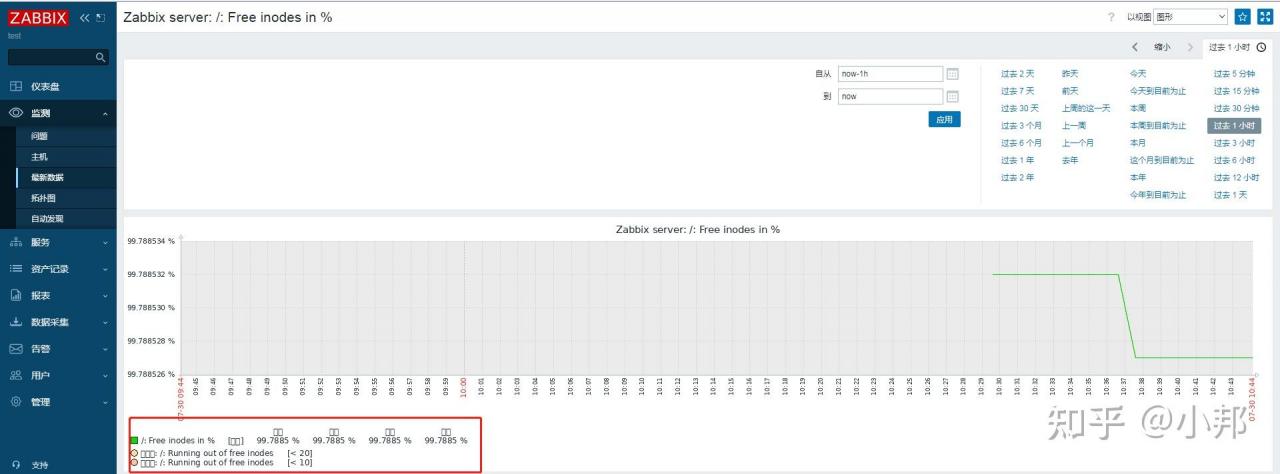Click the 告警 envelope icon

tap(16, 349)
